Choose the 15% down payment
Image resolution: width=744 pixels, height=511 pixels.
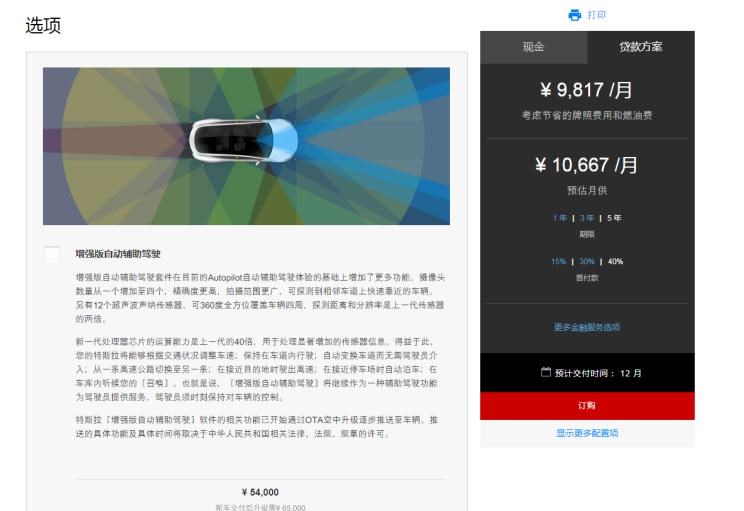pyautogui.click(x=558, y=261)
